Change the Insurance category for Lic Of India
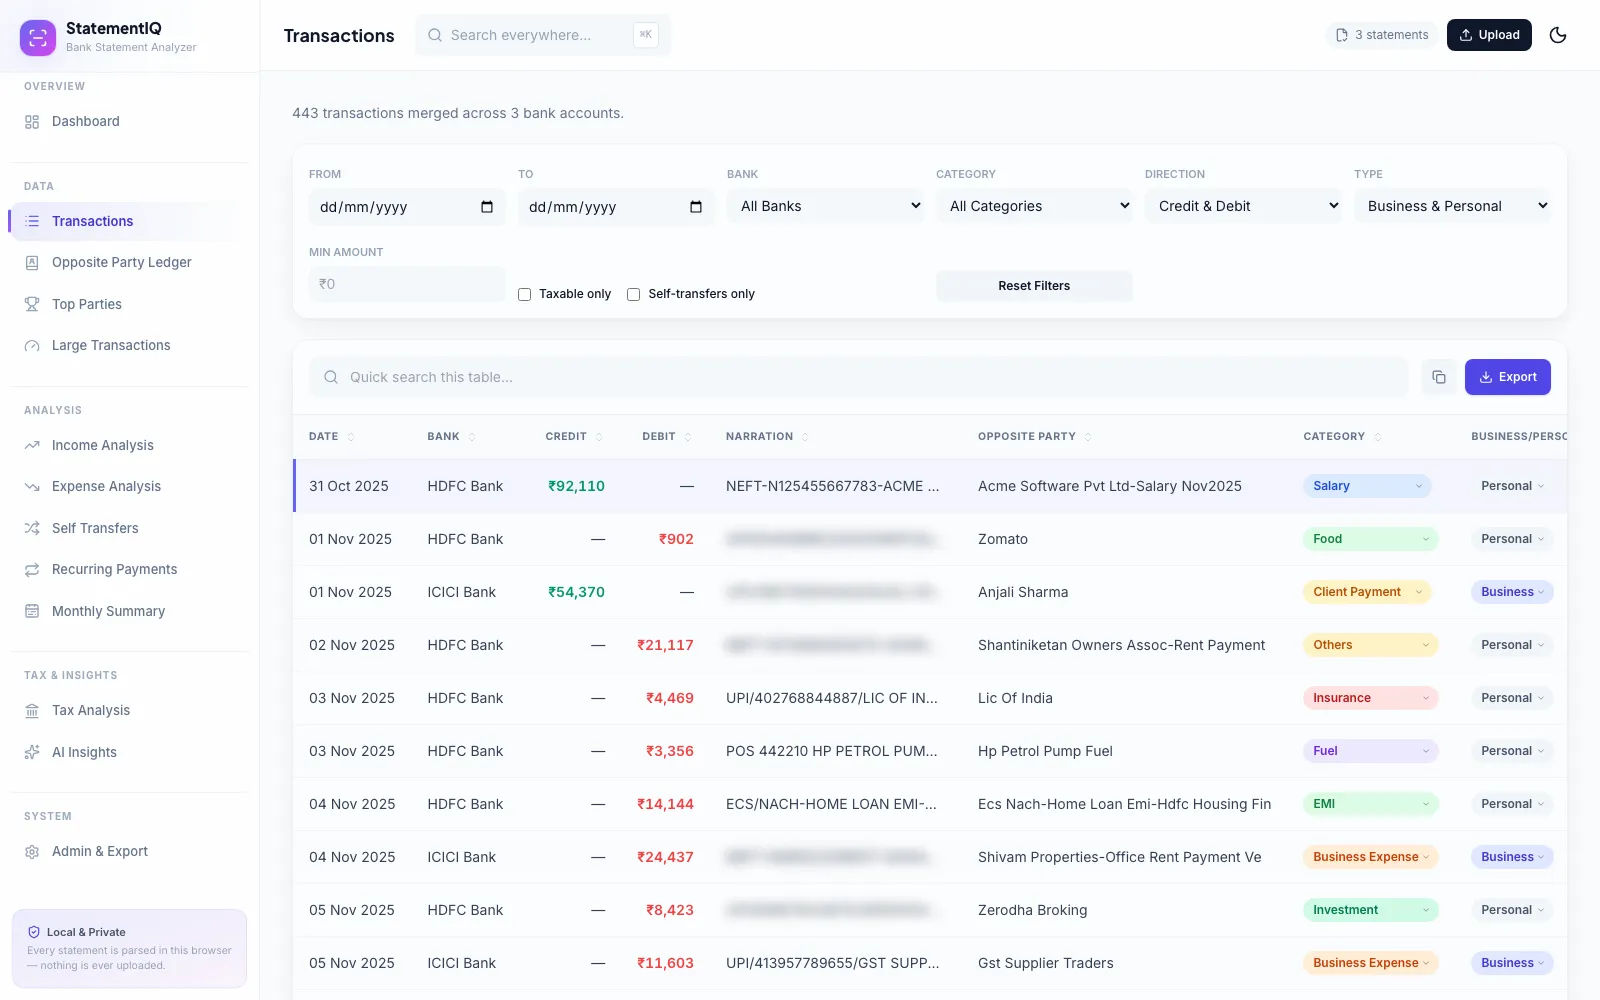 coord(1370,698)
